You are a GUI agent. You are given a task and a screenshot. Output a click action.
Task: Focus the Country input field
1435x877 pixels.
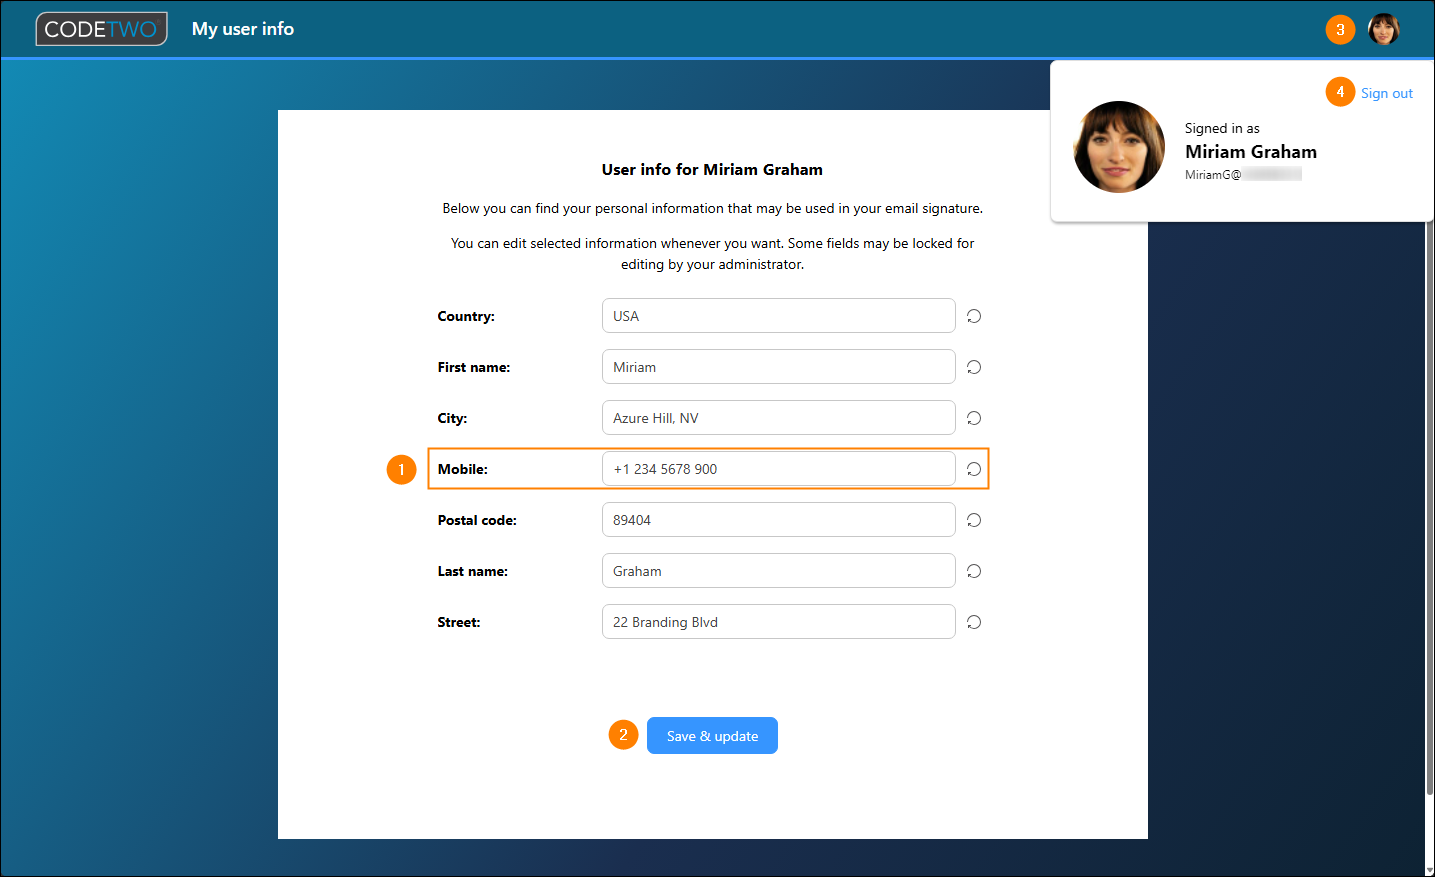point(778,316)
